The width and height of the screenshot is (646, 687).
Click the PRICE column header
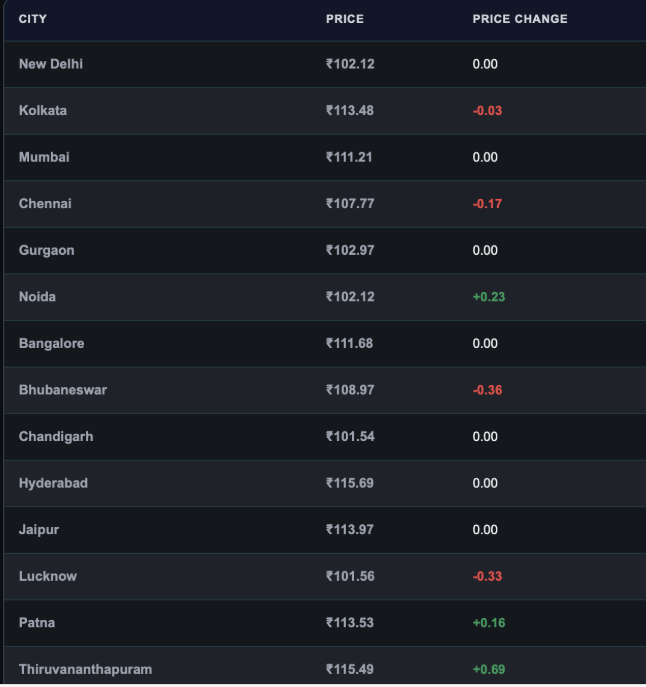click(x=344, y=19)
